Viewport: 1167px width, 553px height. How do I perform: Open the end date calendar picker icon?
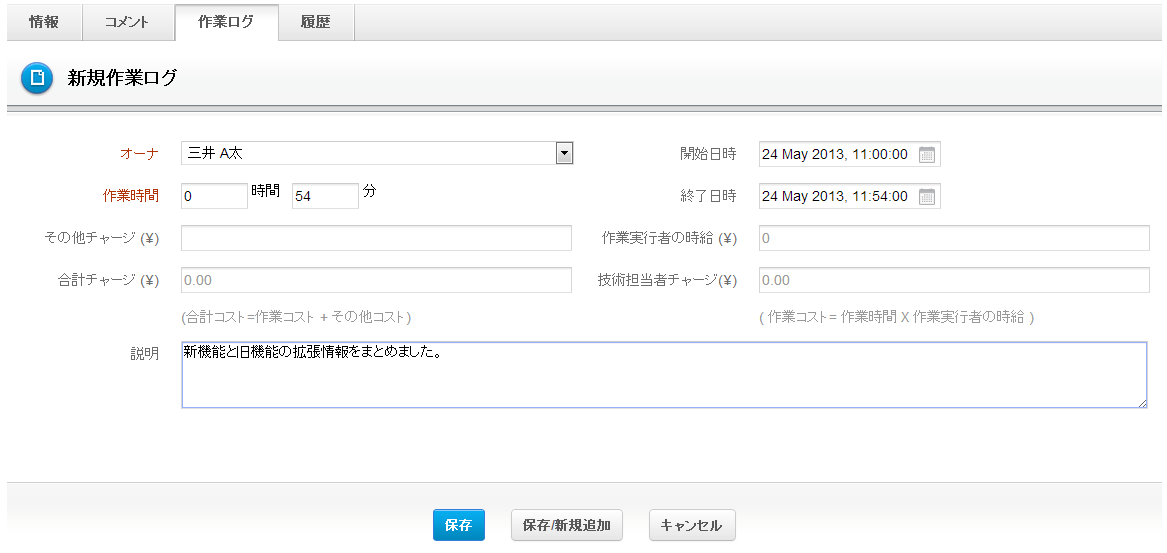point(927,197)
